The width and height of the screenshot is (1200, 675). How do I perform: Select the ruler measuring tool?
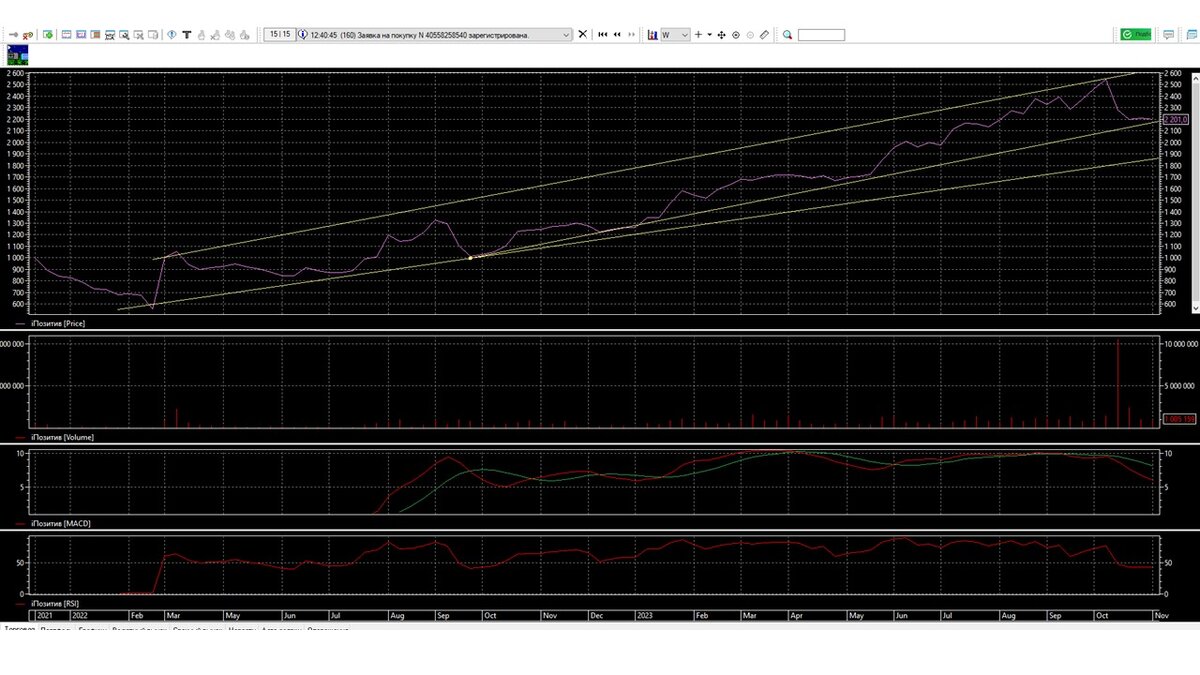pyautogui.click(x=764, y=35)
